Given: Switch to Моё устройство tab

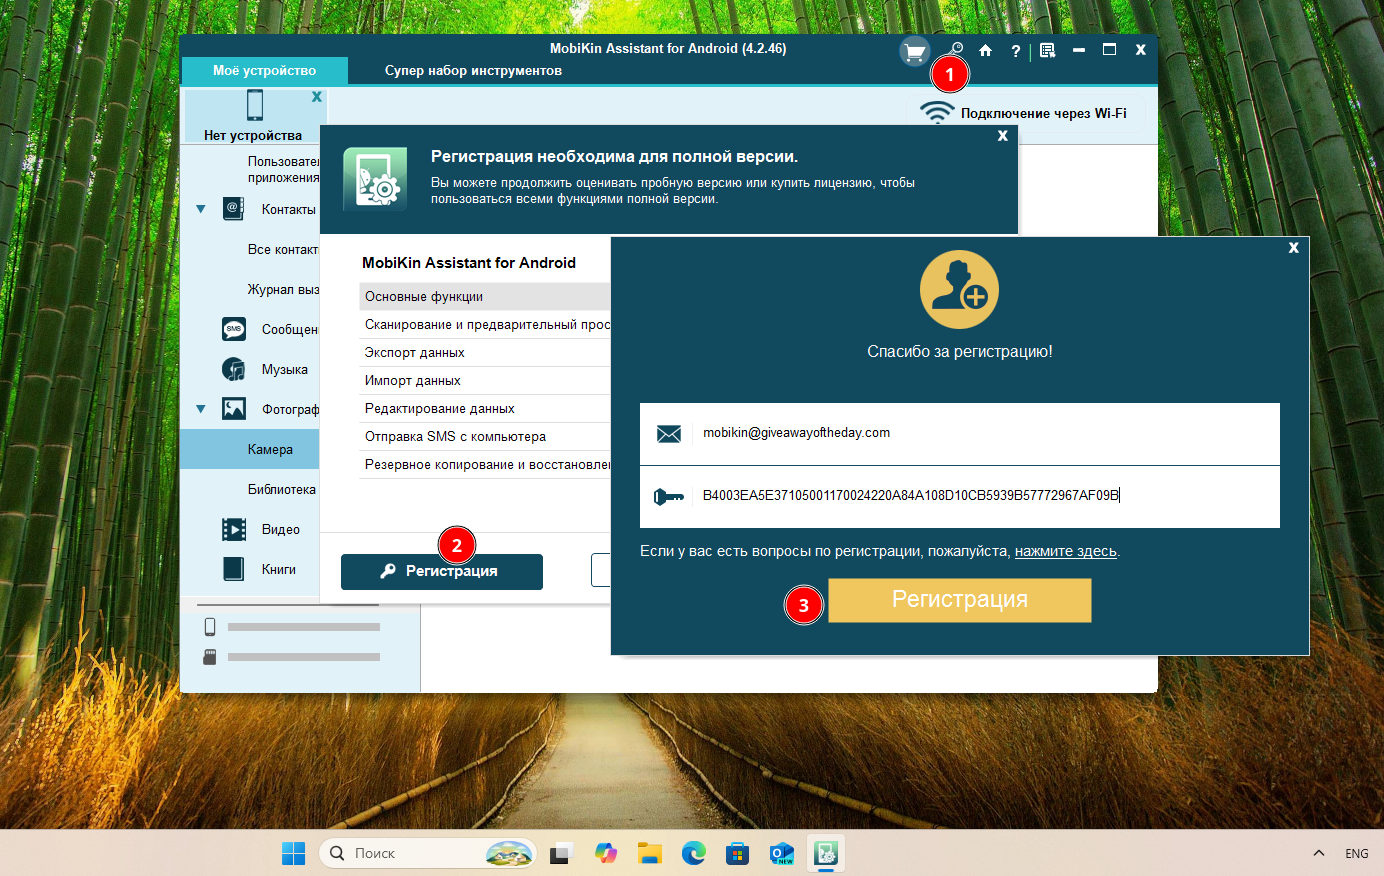Looking at the screenshot, I should 264,71.
